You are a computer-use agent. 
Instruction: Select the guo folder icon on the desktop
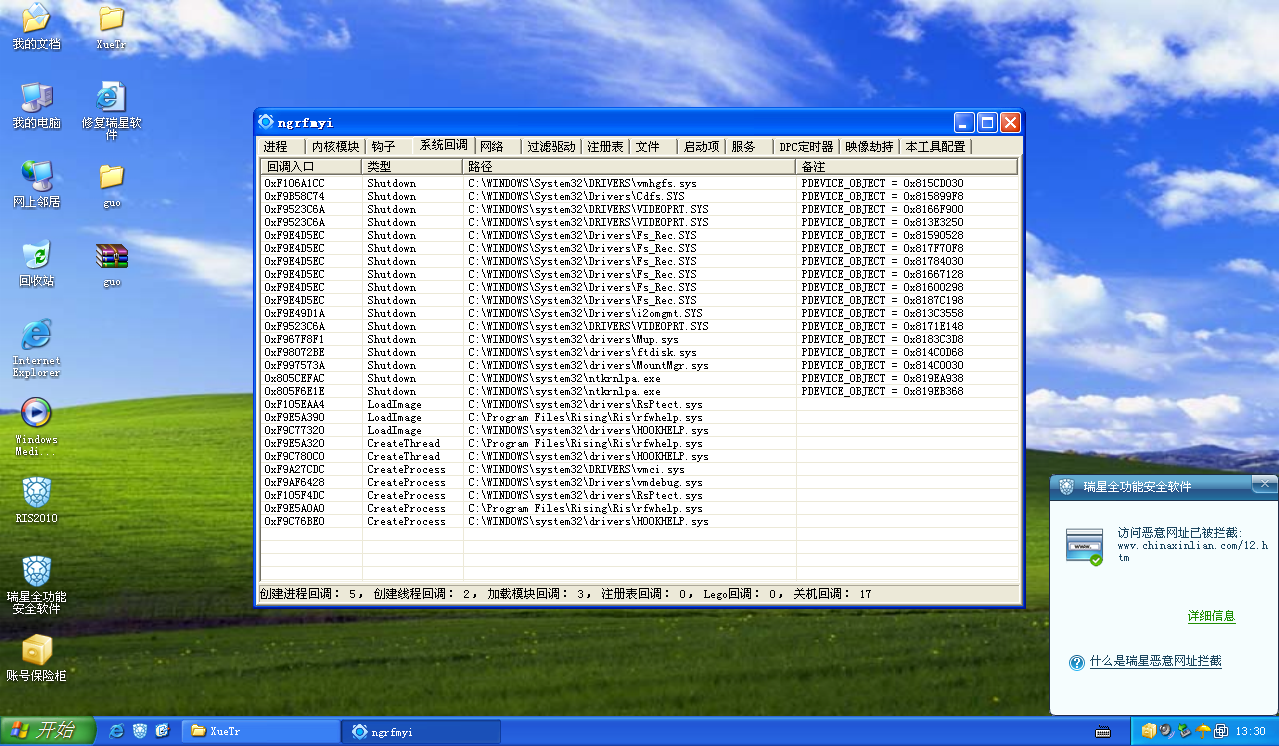[x=111, y=184]
